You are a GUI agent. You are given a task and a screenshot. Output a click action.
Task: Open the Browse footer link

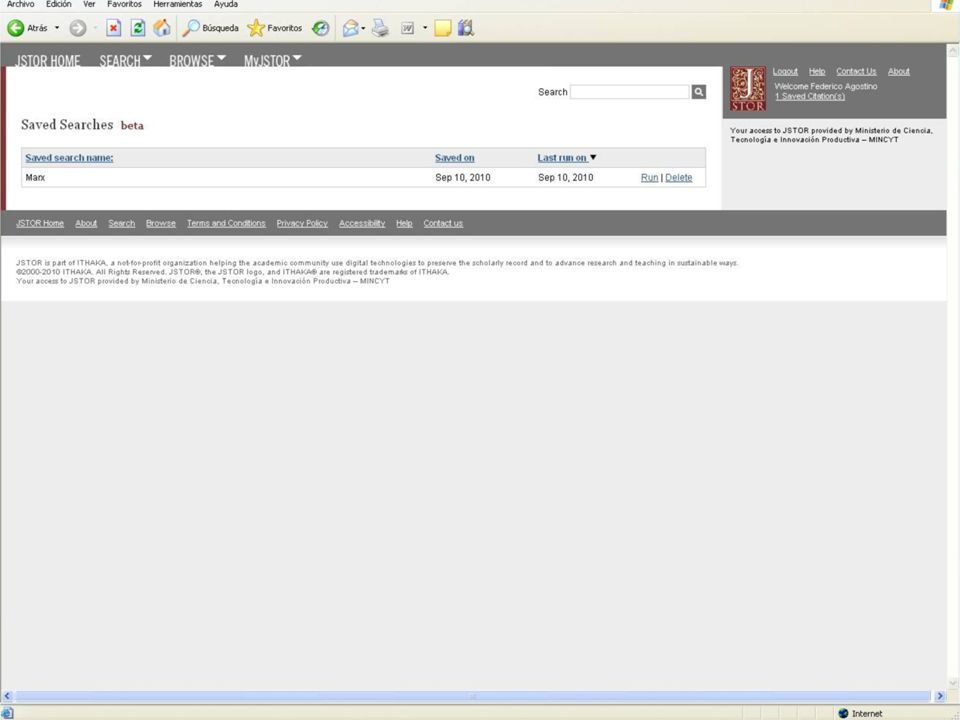[x=160, y=223]
